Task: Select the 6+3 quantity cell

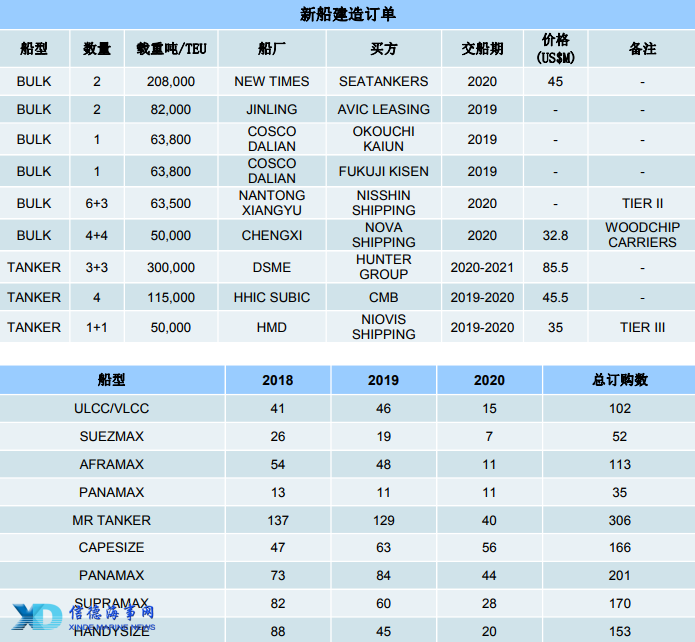Action: coord(97,204)
